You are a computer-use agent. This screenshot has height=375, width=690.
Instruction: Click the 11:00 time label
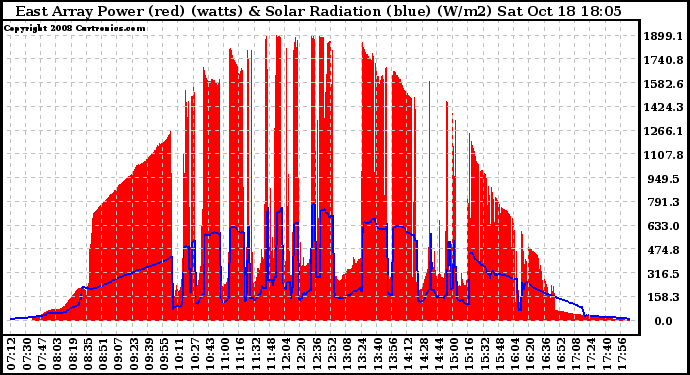[x=225, y=353]
